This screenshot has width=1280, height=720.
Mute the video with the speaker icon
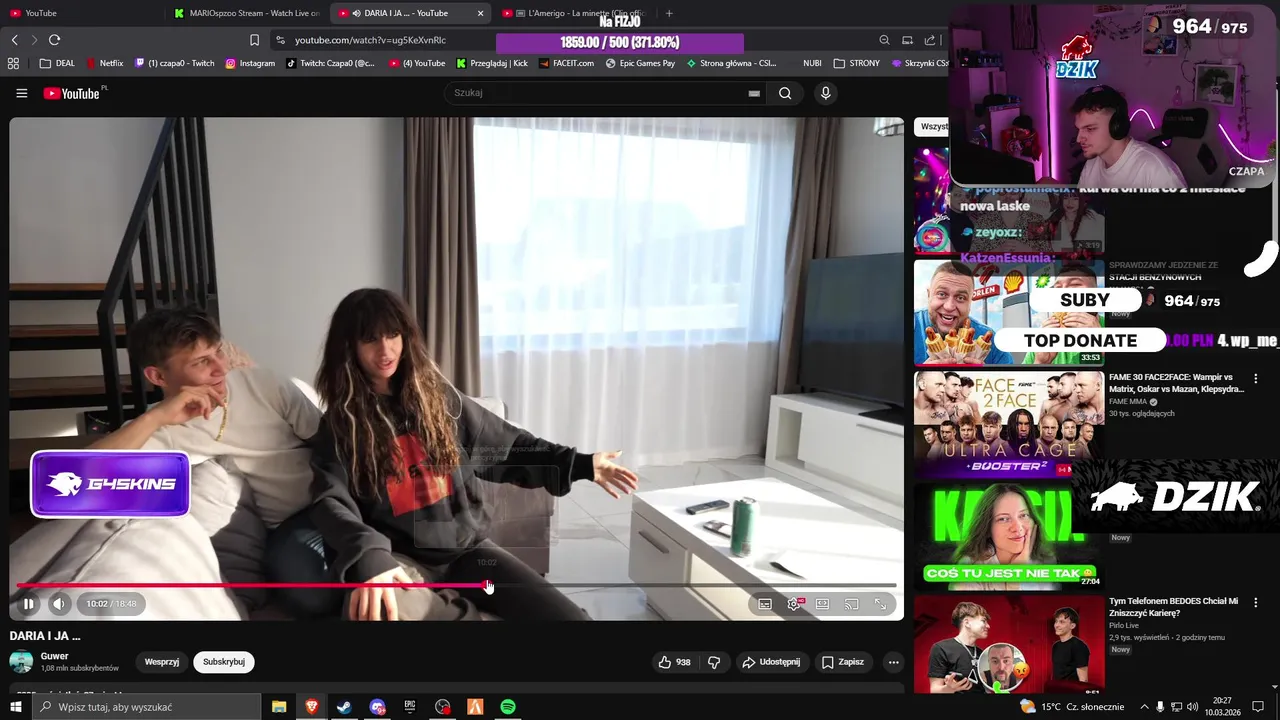tap(59, 604)
